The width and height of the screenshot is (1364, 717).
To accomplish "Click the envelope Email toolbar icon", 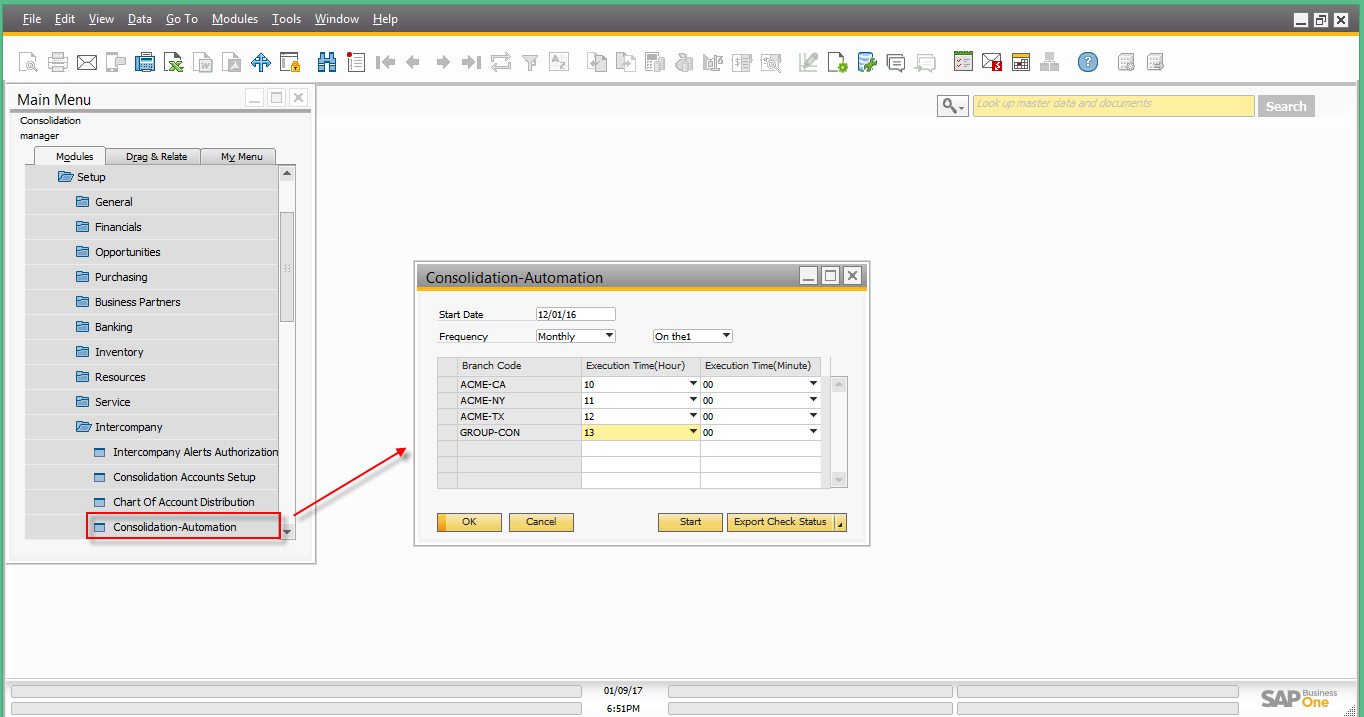I will tap(87, 63).
